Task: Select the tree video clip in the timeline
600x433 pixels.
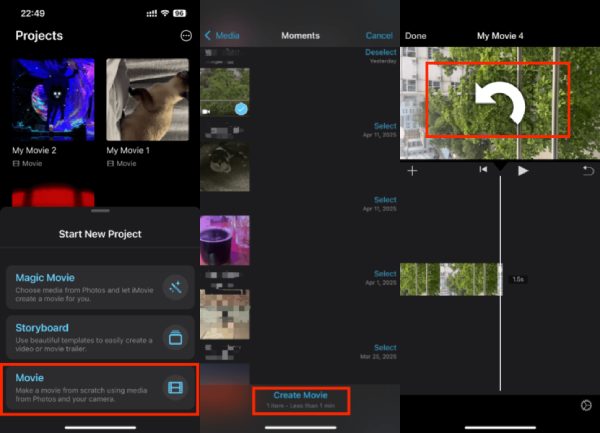Action: pyautogui.click(x=451, y=279)
